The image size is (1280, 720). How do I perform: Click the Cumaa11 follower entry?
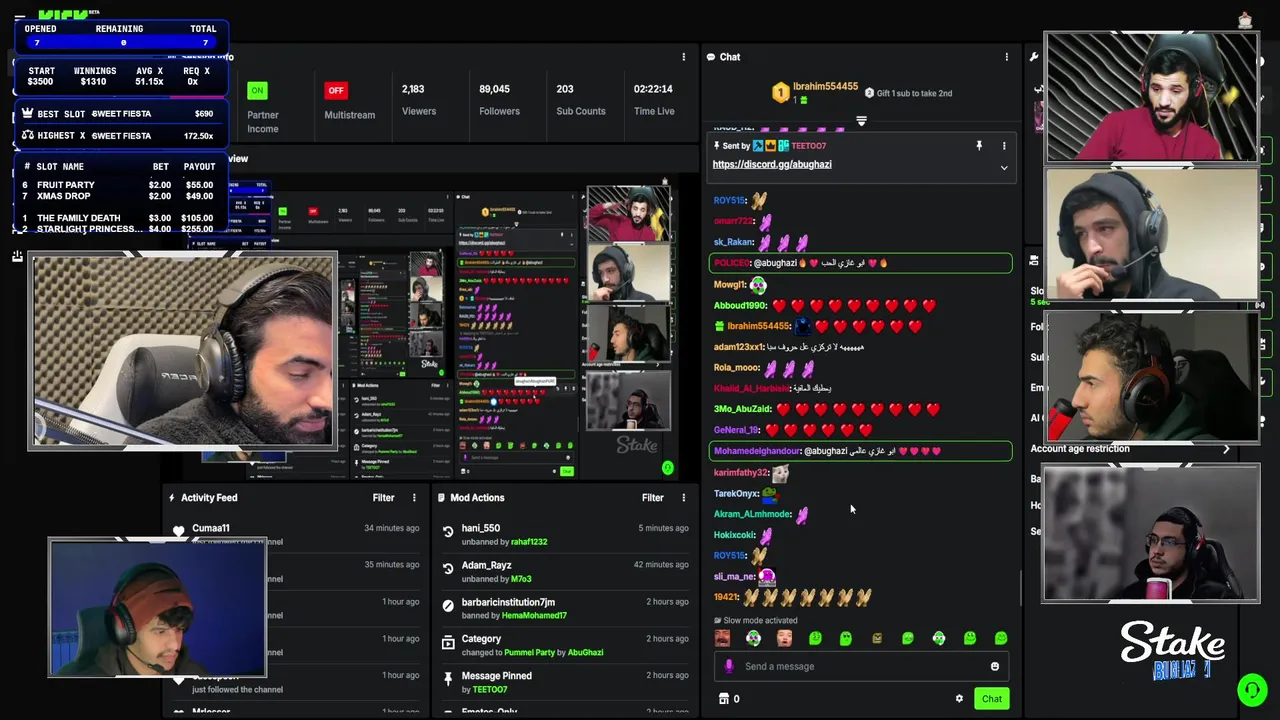tap(211, 528)
